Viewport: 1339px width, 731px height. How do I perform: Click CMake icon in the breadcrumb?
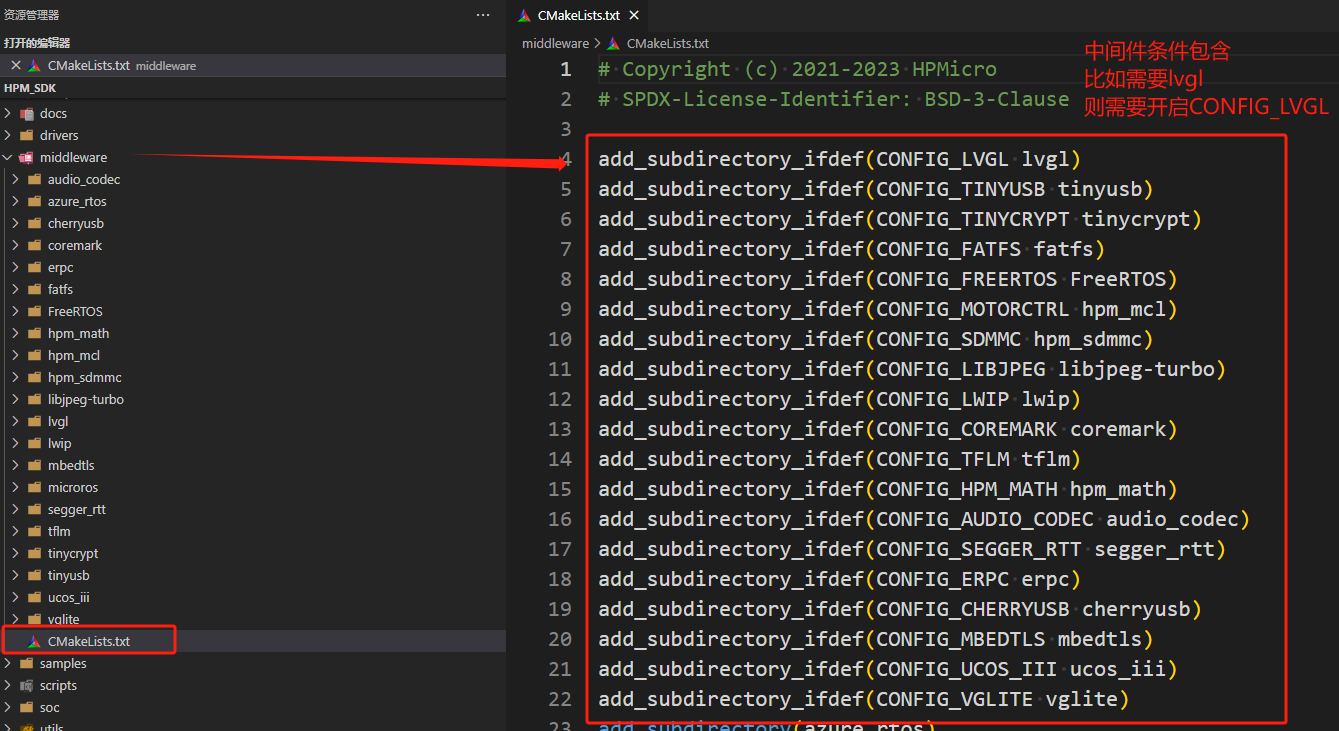[x=614, y=43]
